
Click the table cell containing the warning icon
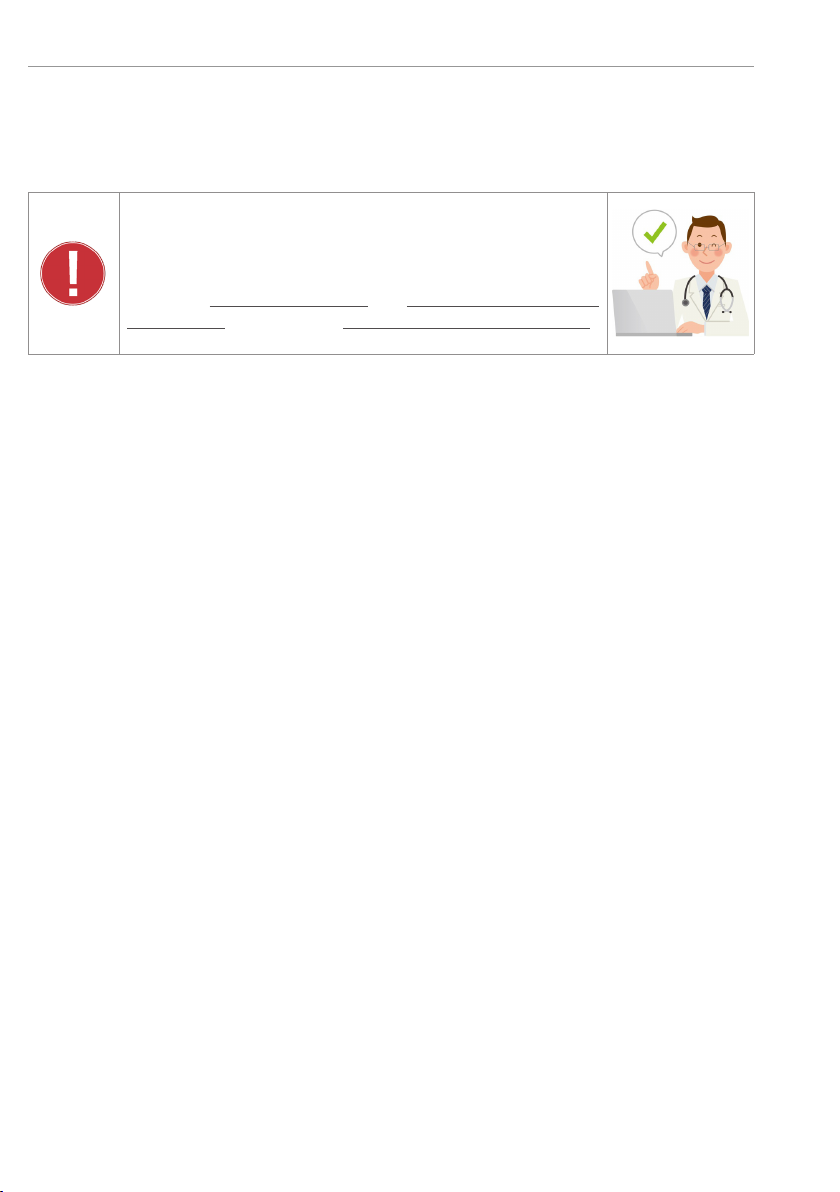[x=74, y=274]
